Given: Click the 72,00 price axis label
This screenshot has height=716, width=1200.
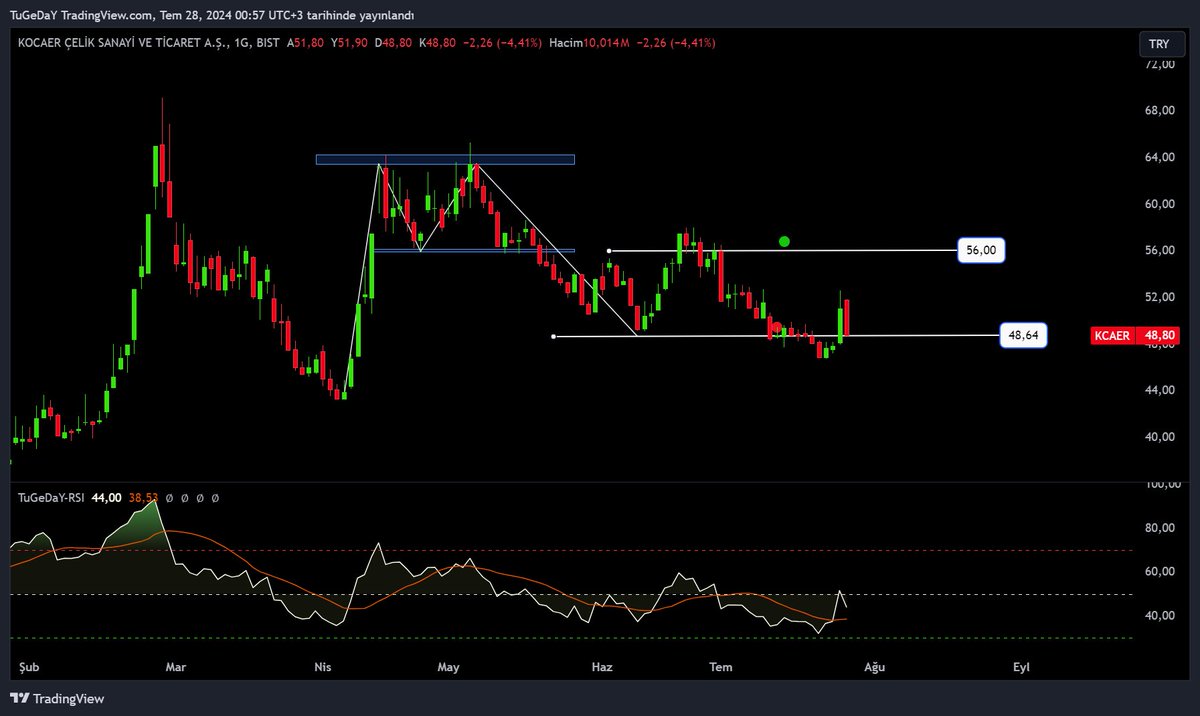Looking at the screenshot, I should [x=1160, y=64].
